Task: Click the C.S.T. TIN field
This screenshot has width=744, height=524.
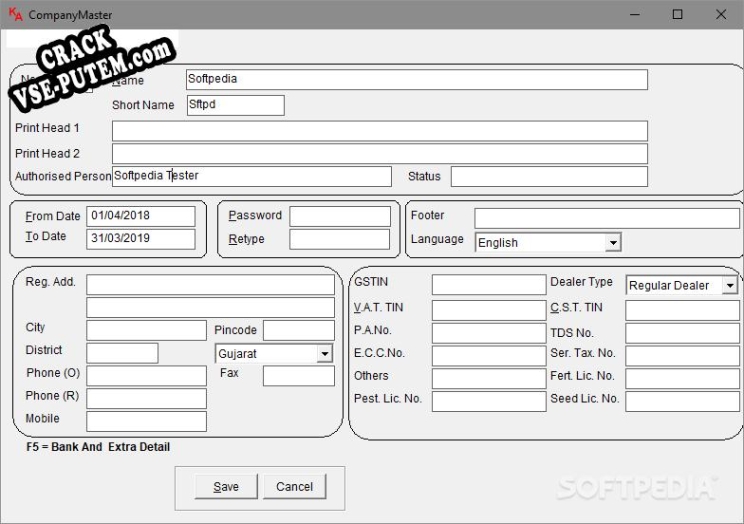Action: pyautogui.click(x=682, y=310)
